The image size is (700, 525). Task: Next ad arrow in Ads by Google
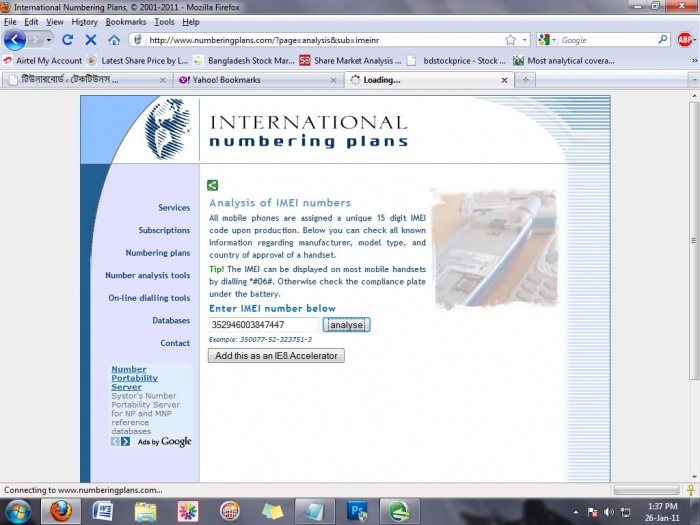[125, 442]
